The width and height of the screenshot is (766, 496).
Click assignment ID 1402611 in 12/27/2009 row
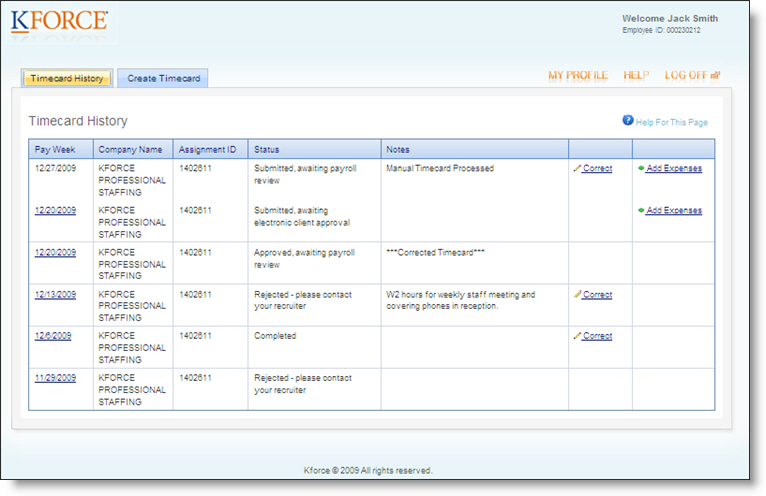click(195, 168)
